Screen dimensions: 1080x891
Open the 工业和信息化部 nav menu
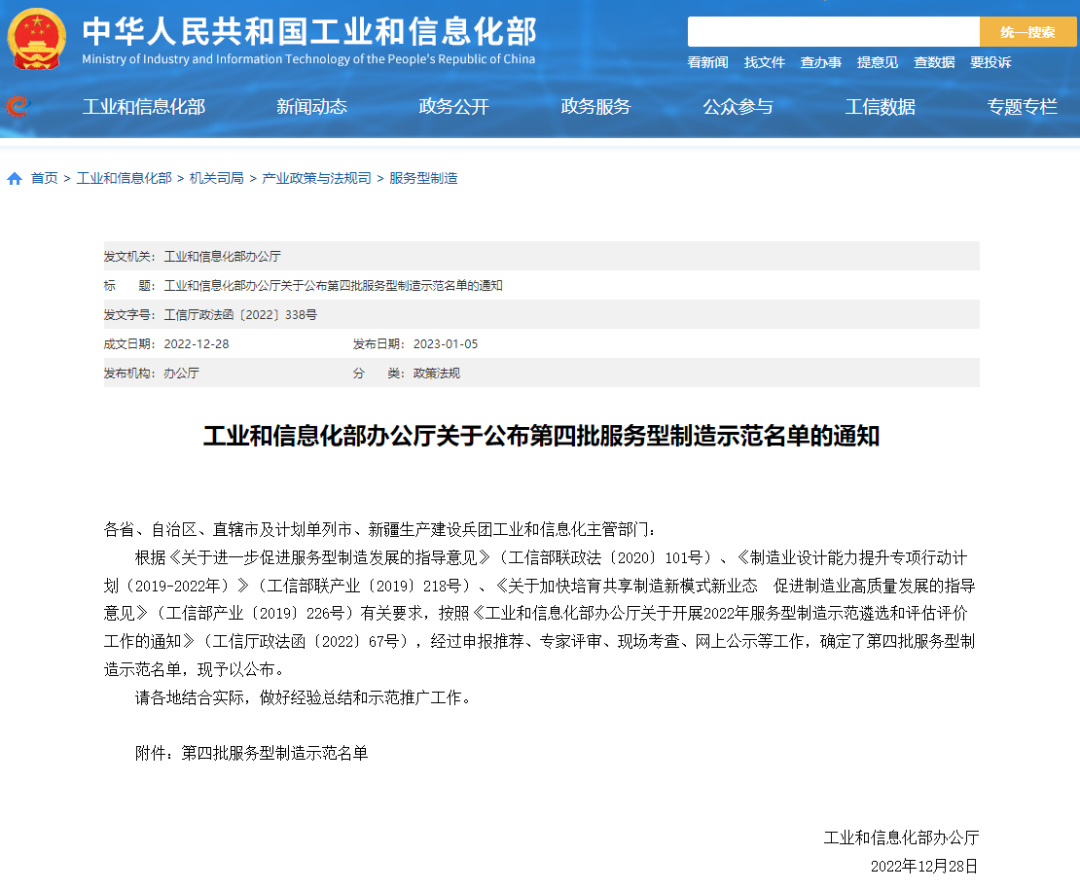point(144,107)
